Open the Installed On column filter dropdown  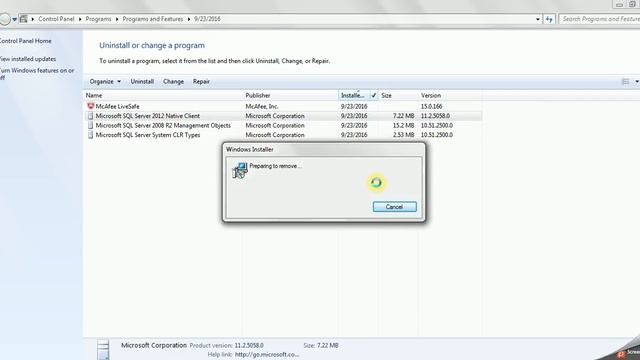click(x=374, y=96)
